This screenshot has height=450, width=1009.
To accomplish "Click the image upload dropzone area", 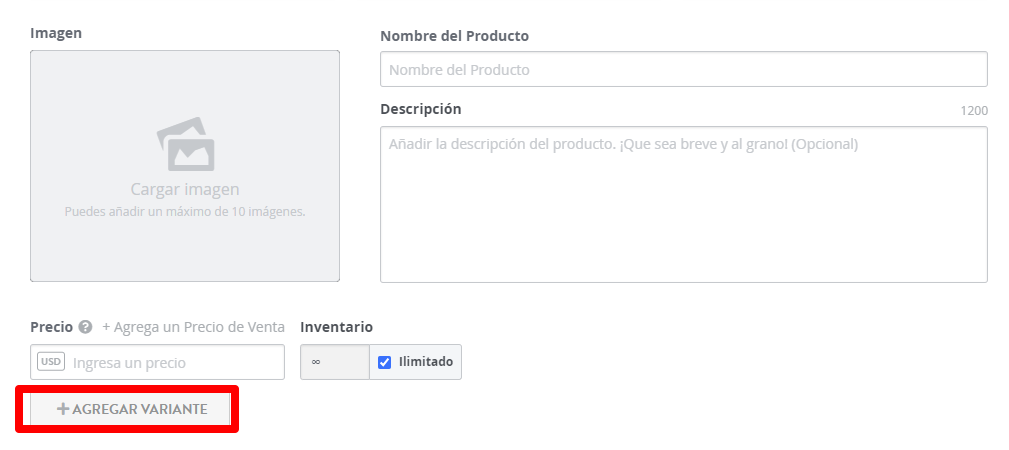I will pos(185,250).
